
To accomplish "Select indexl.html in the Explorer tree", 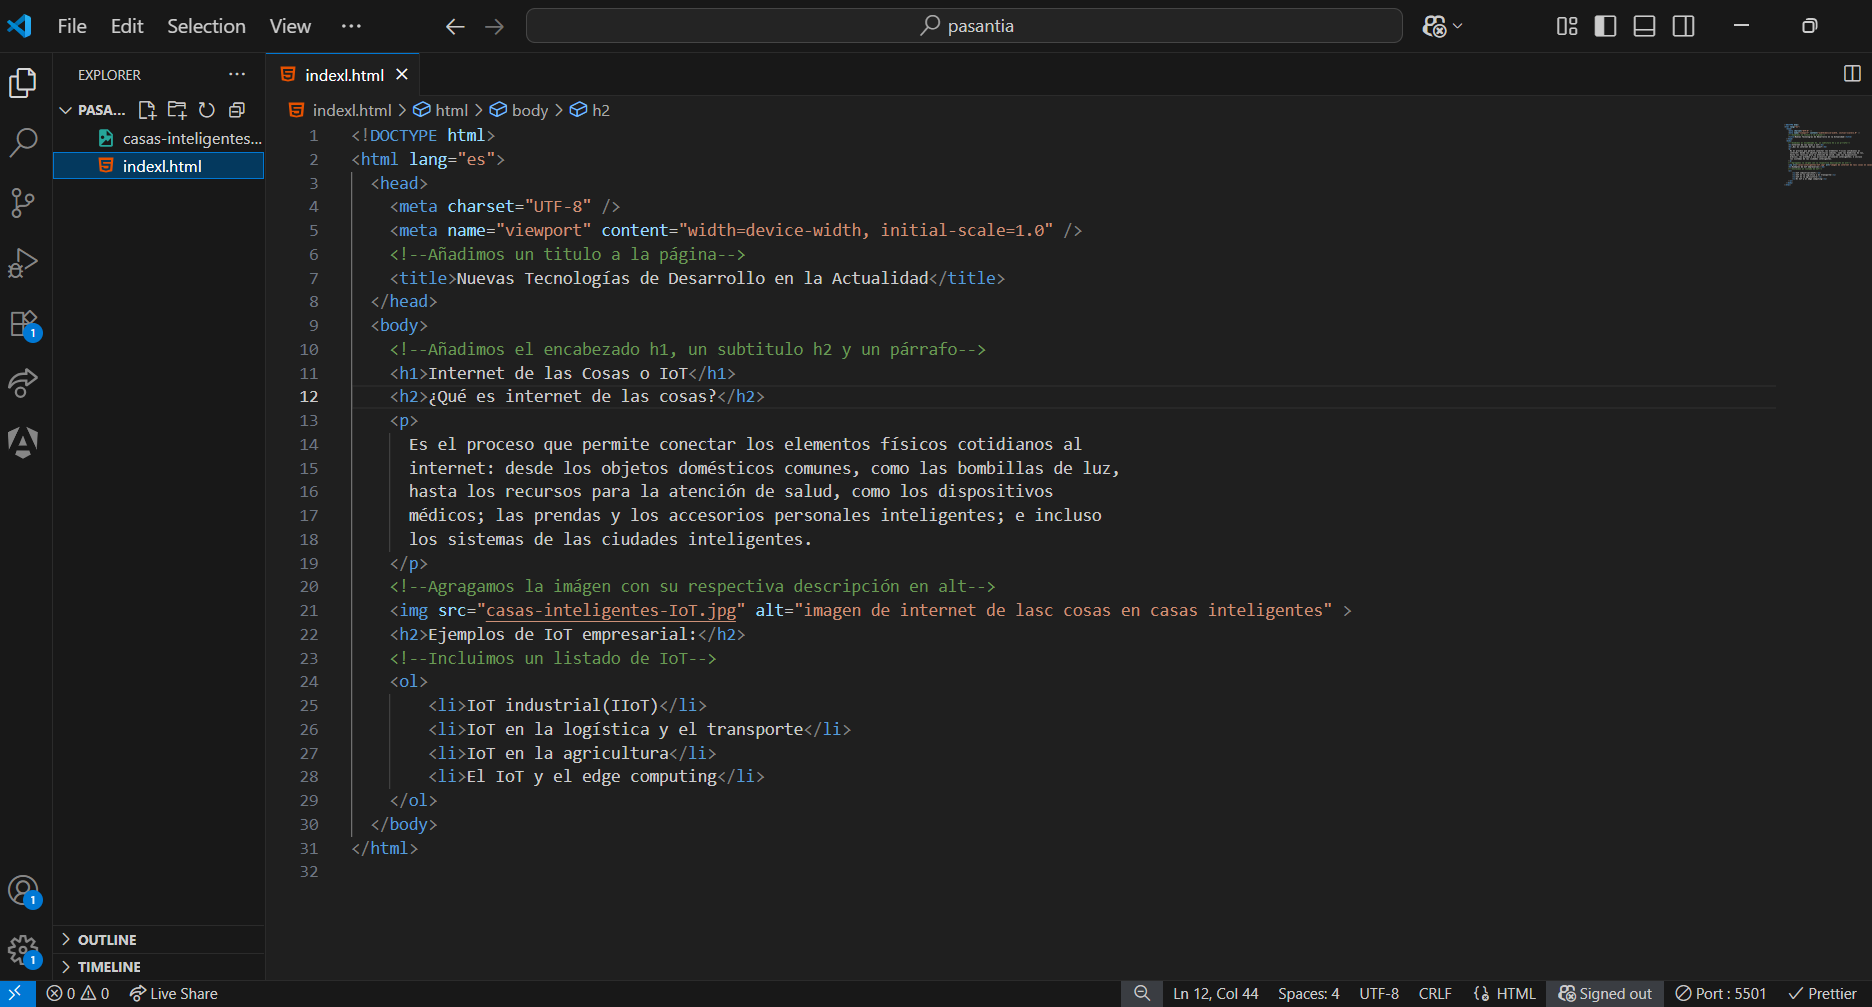I will [160, 166].
